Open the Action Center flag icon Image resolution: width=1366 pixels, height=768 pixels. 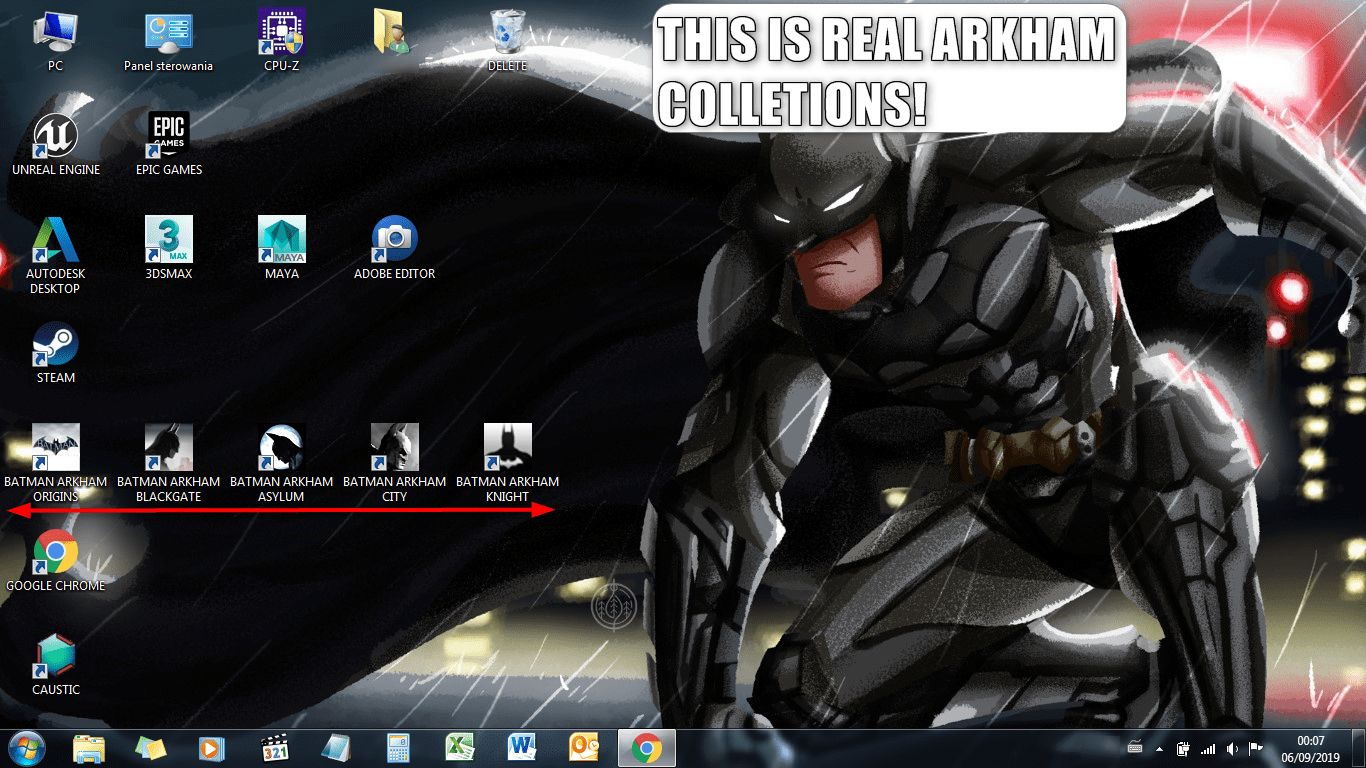point(1257,748)
